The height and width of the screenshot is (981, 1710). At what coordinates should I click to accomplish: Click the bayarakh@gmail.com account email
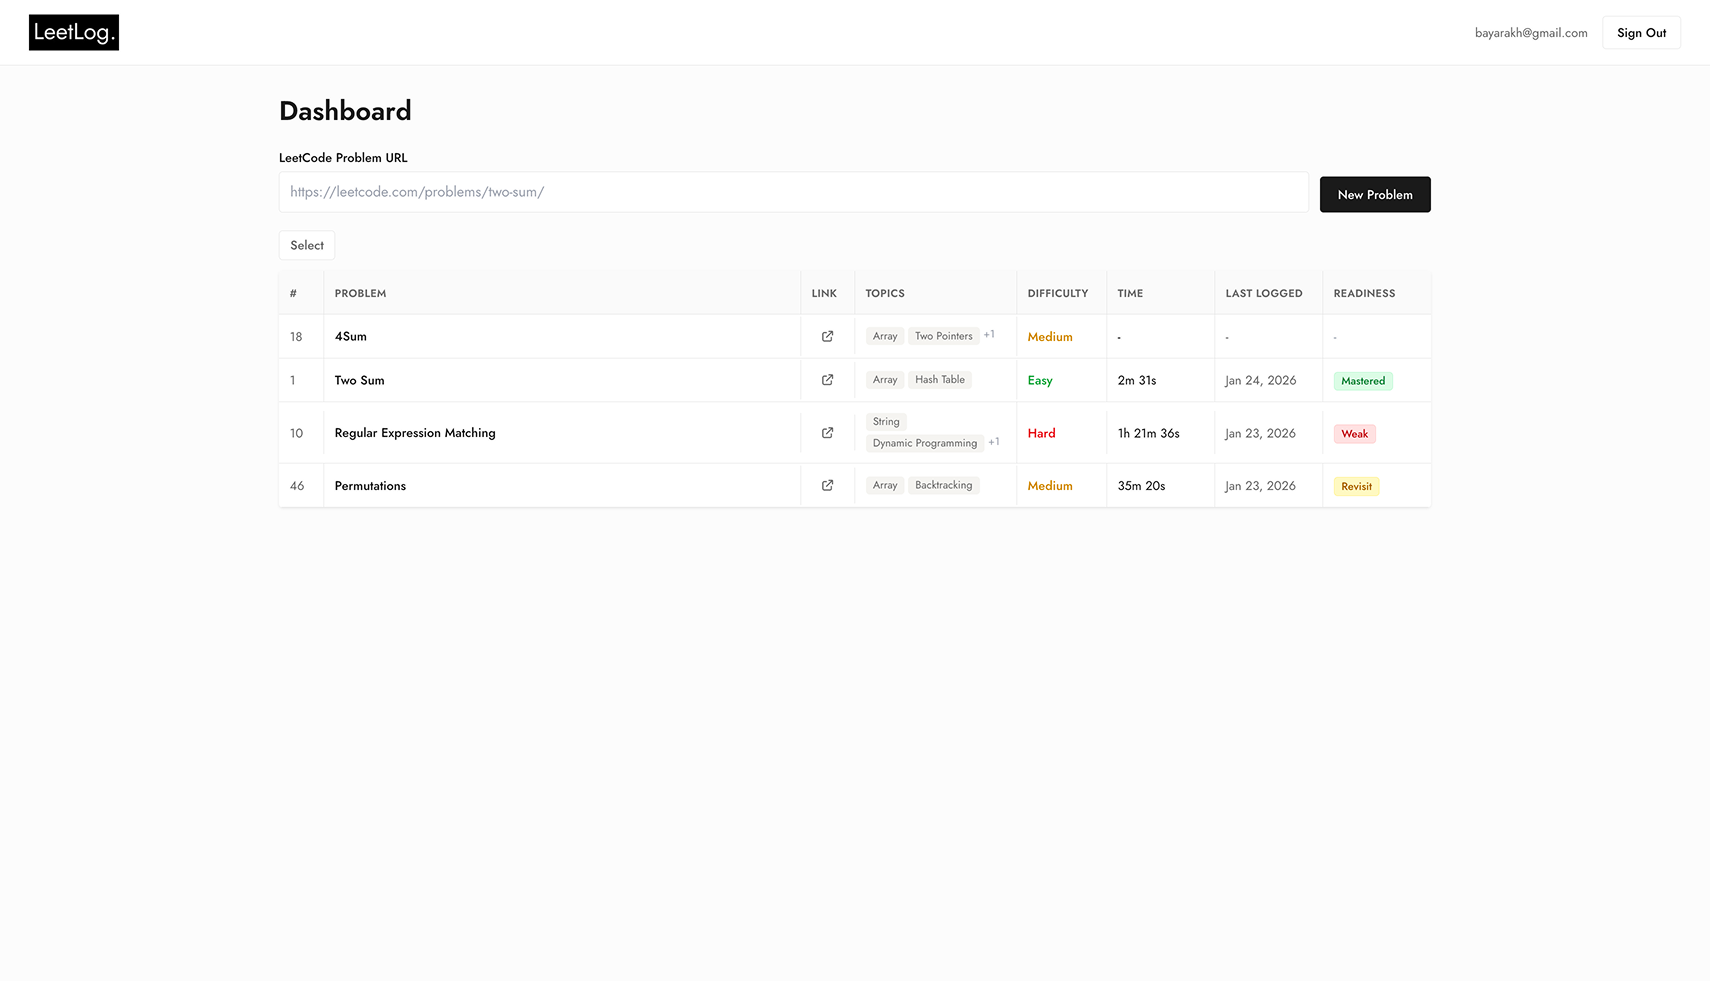point(1530,32)
